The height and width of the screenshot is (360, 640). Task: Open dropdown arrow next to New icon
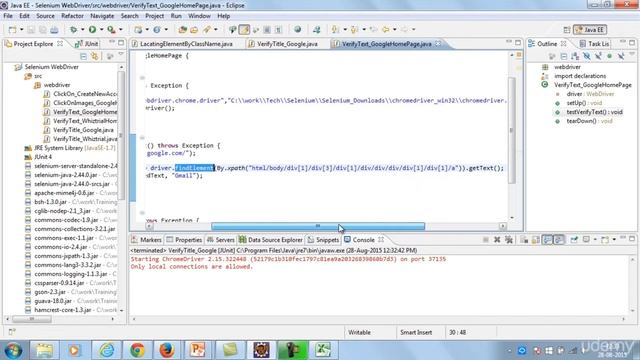pos(21,29)
